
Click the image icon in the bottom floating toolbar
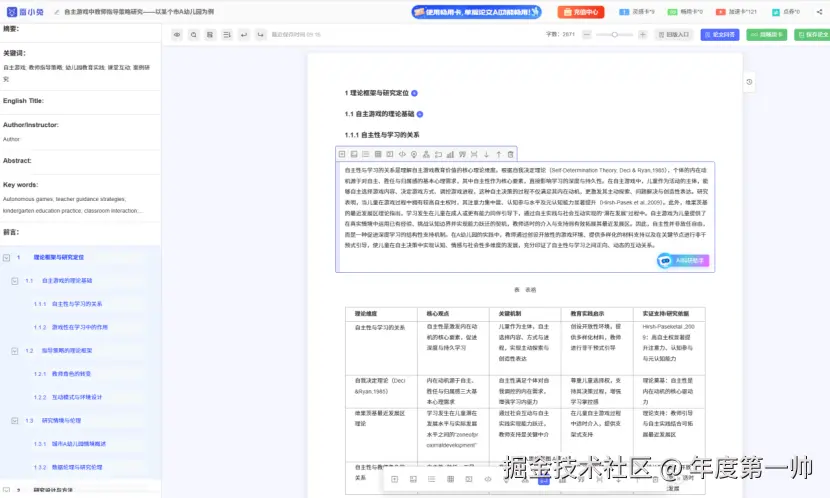(413, 479)
